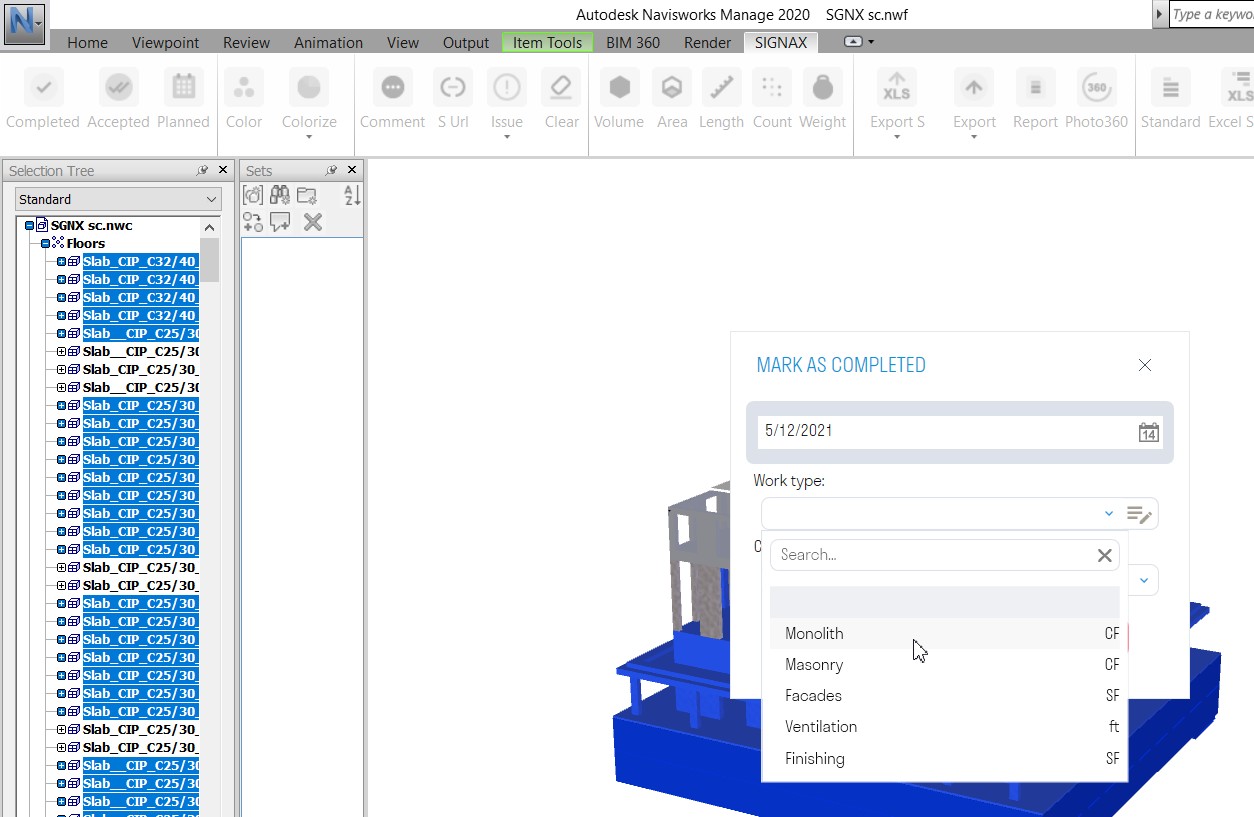The width and height of the screenshot is (1254, 817).
Task: Clear the work type search box
Action: tap(1105, 556)
